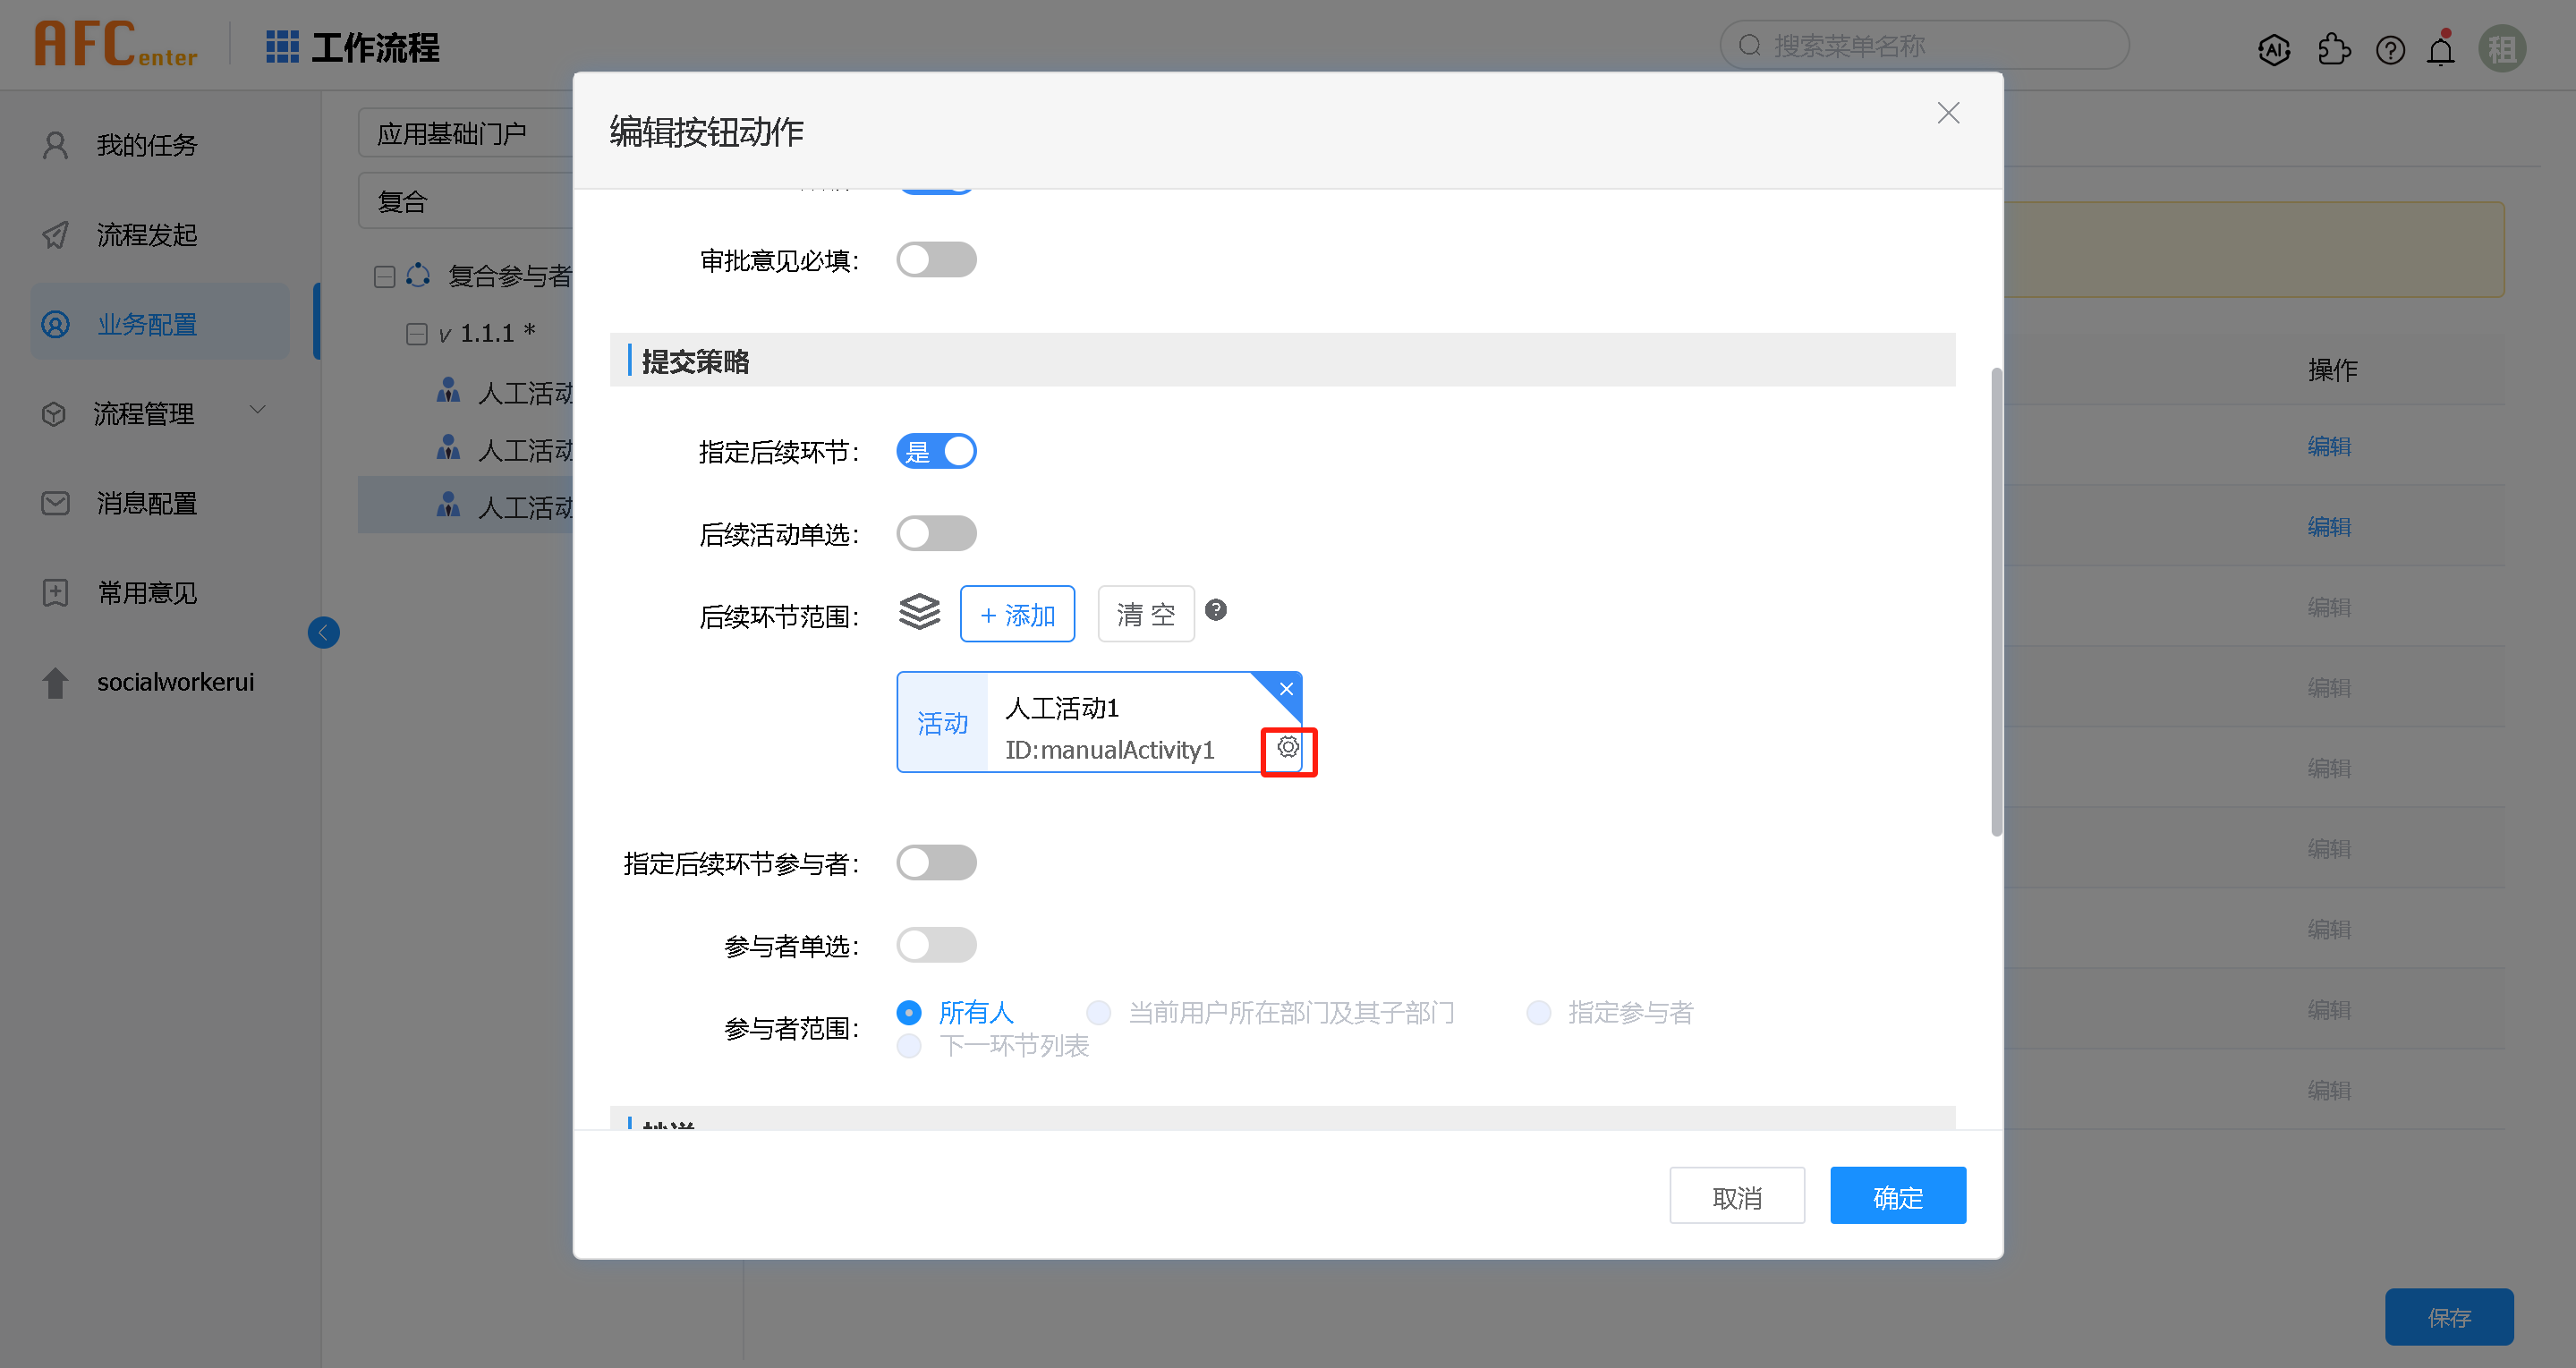
Task: Click the stacked layers icon beside 添加
Action: click(919, 612)
